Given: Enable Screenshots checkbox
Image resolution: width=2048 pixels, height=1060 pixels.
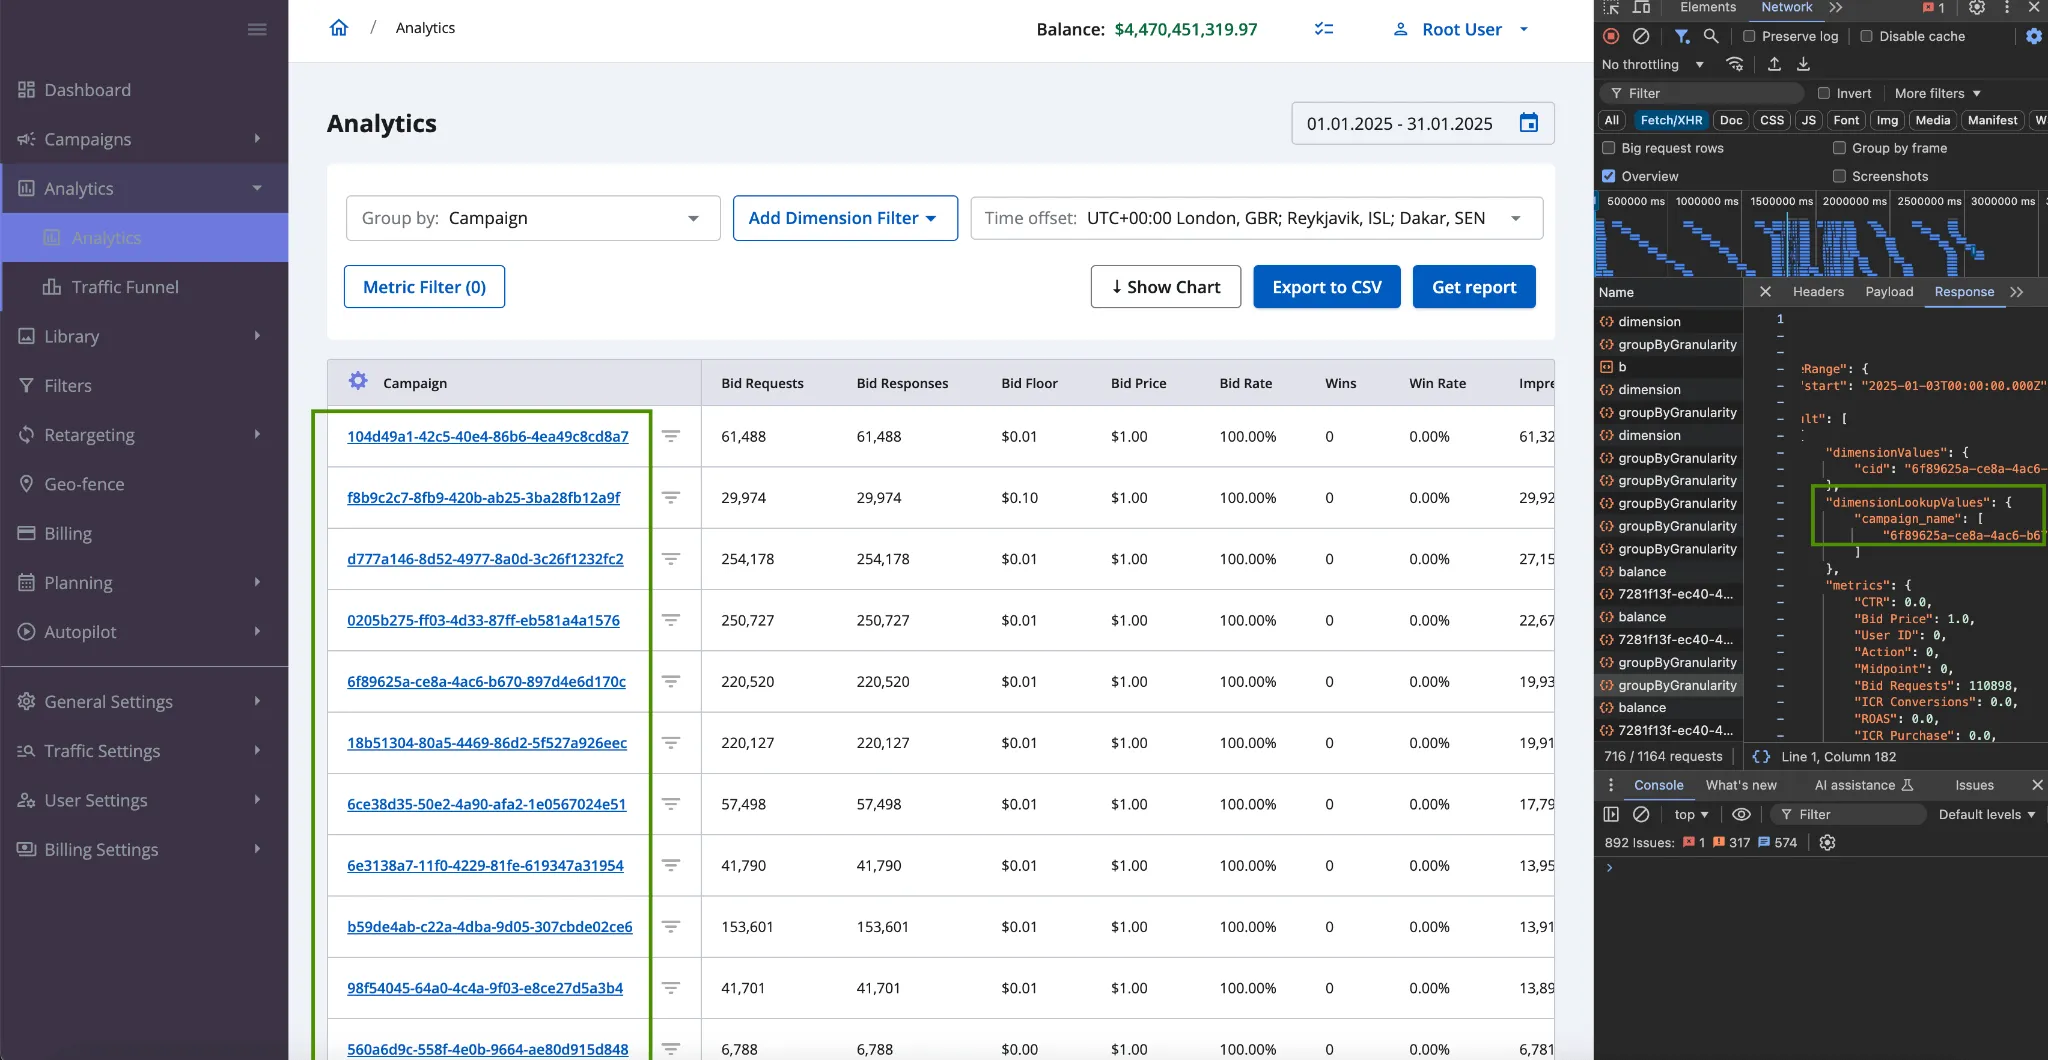Looking at the screenshot, I should tap(1839, 176).
